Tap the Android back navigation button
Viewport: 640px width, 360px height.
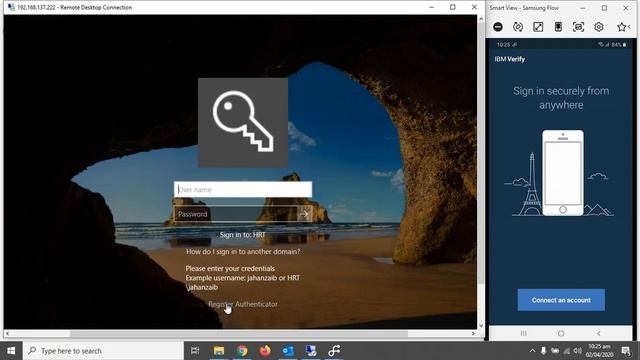pos(598,333)
